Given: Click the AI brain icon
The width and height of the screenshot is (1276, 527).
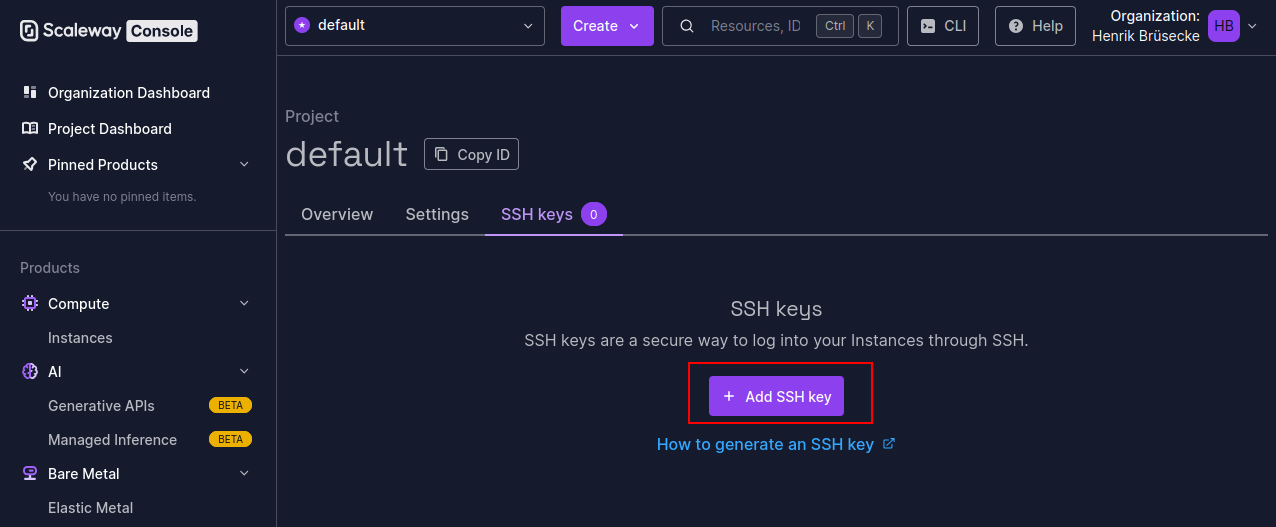Looking at the screenshot, I should point(30,371).
